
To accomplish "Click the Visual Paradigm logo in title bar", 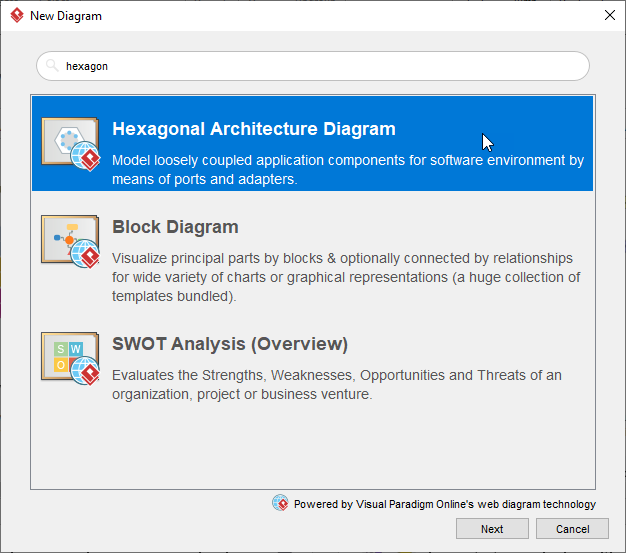I will pos(17,16).
